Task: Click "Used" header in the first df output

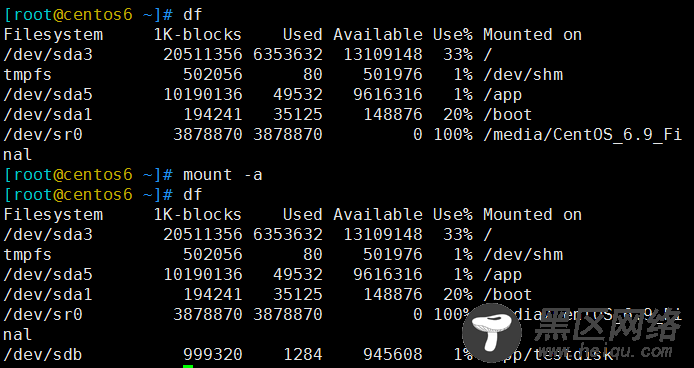Action: pos(303,35)
